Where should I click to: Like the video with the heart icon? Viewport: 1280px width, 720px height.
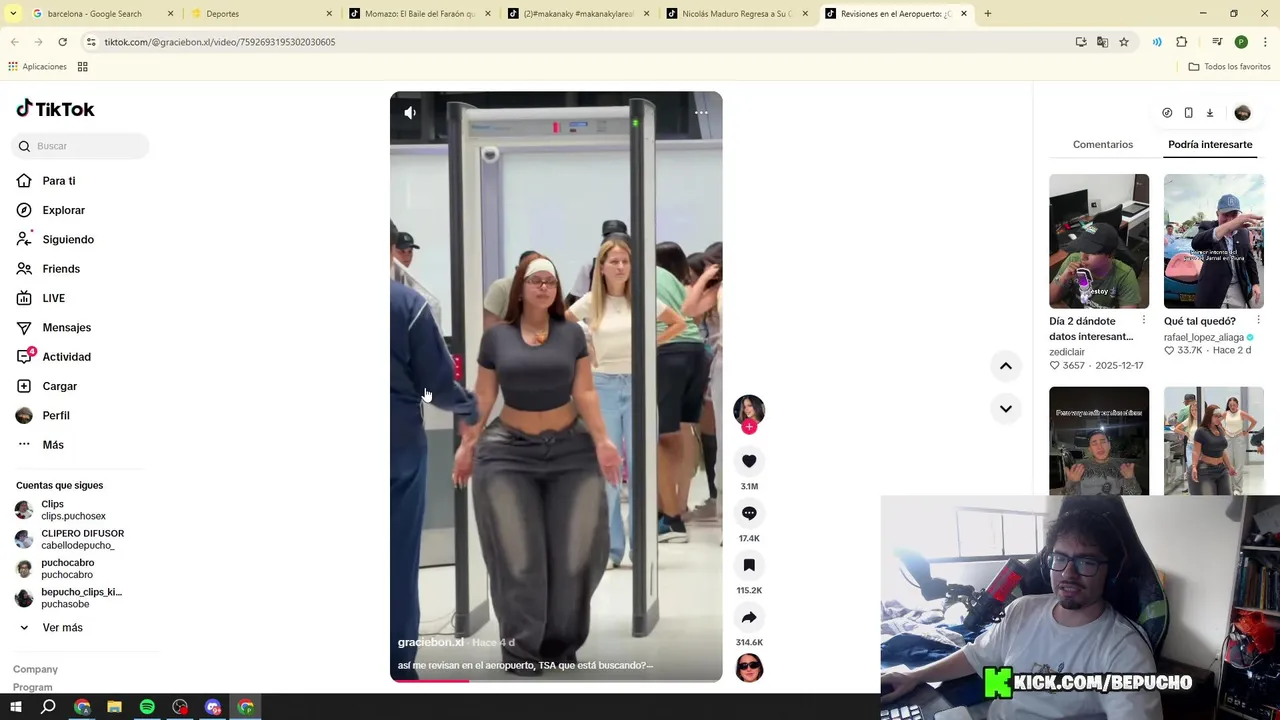coord(749,461)
